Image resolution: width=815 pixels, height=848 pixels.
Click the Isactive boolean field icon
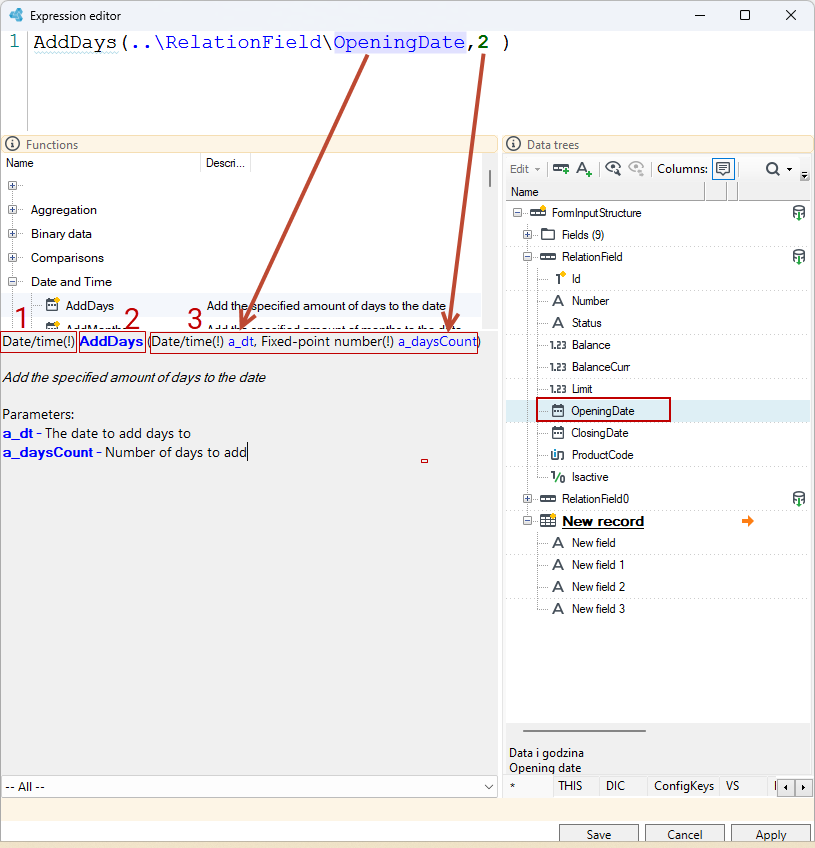click(x=558, y=477)
